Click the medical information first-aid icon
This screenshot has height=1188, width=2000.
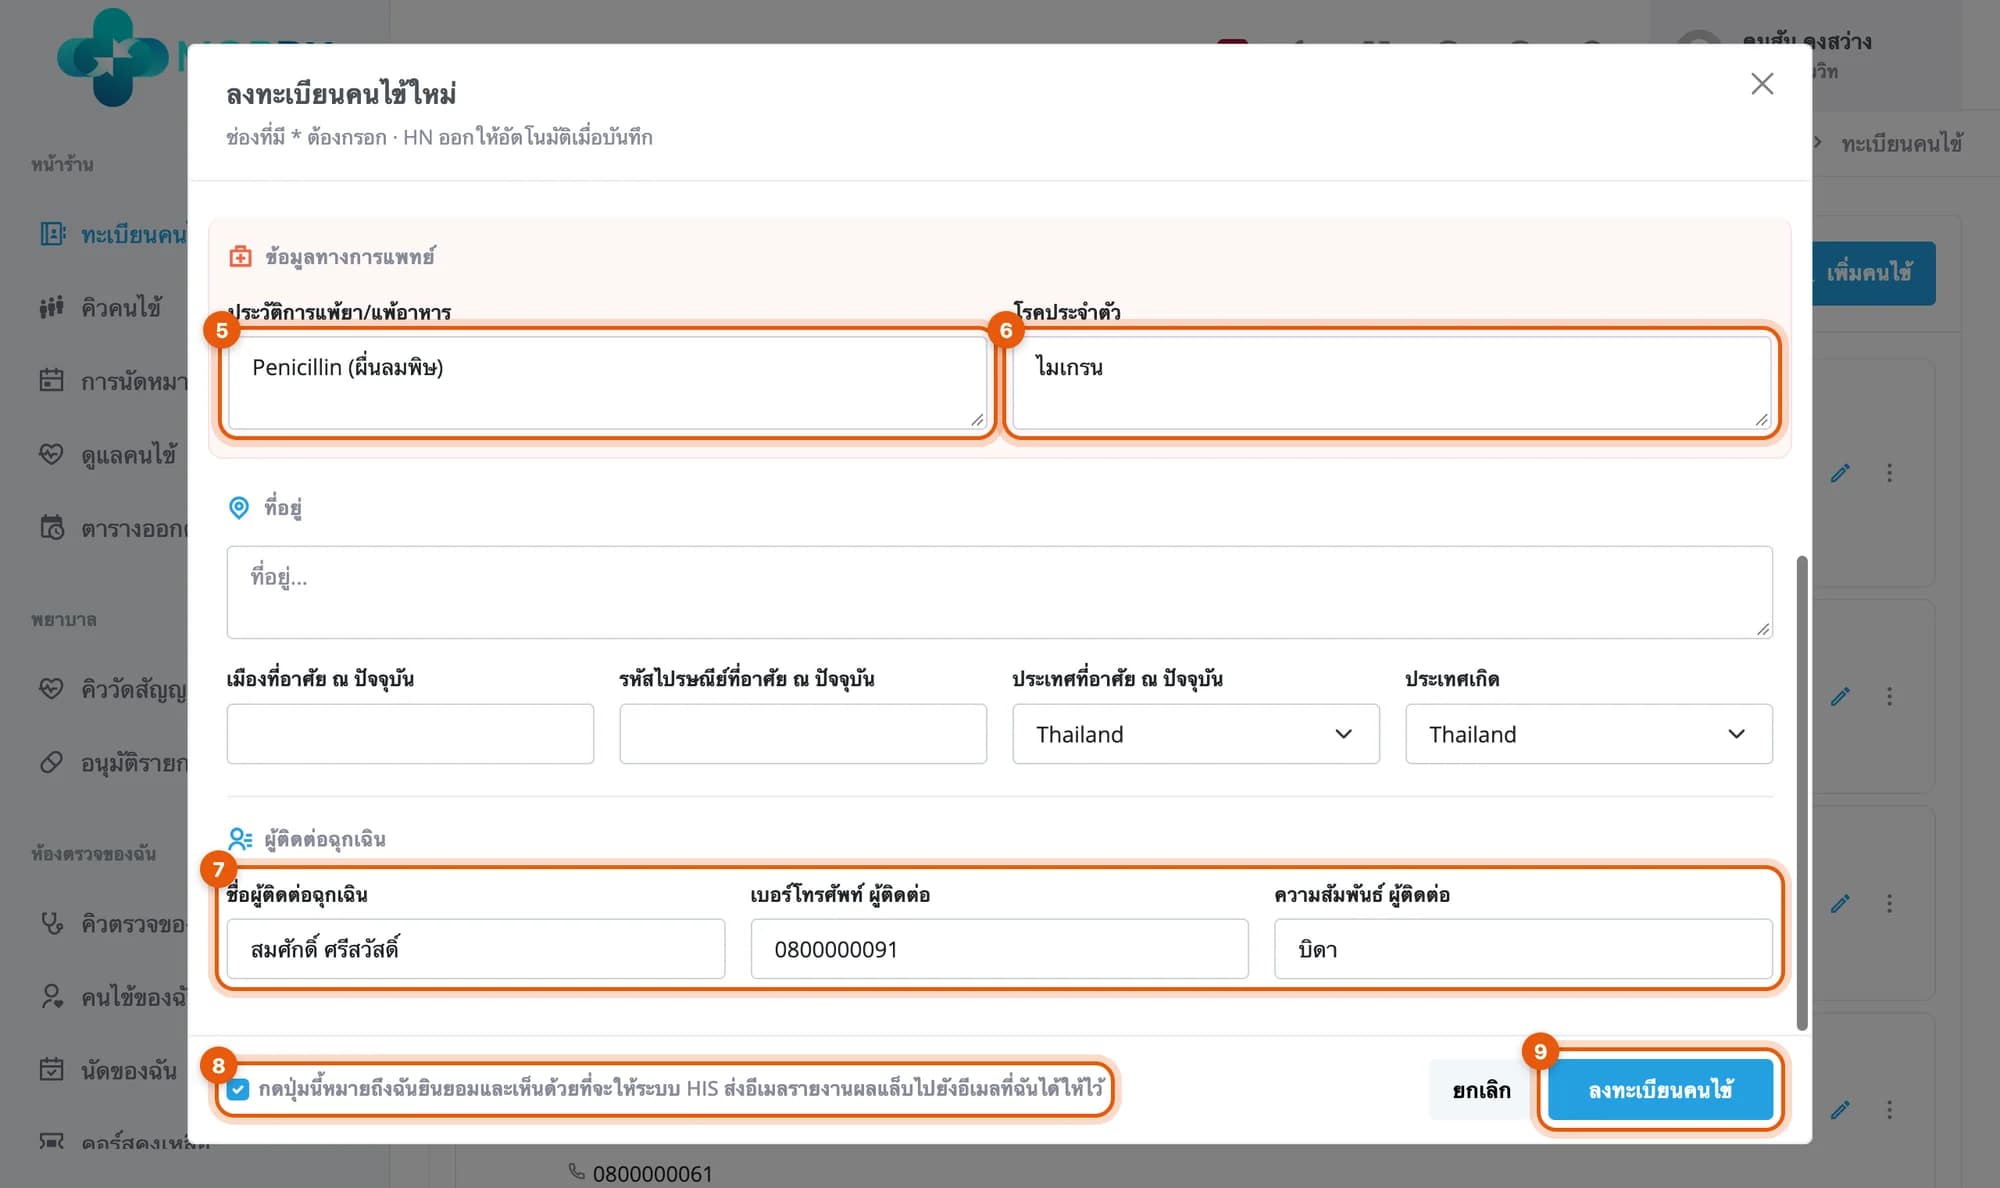[240, 257]
